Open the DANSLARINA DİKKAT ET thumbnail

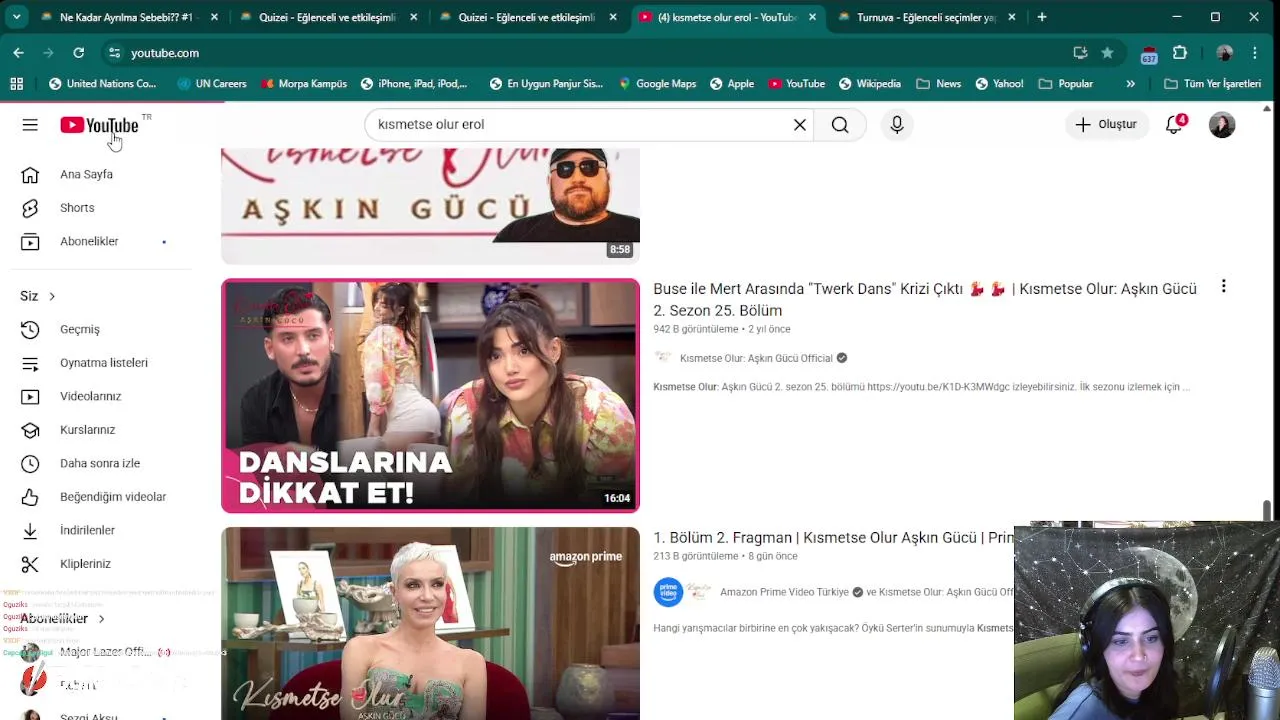(x=430, y=396)
